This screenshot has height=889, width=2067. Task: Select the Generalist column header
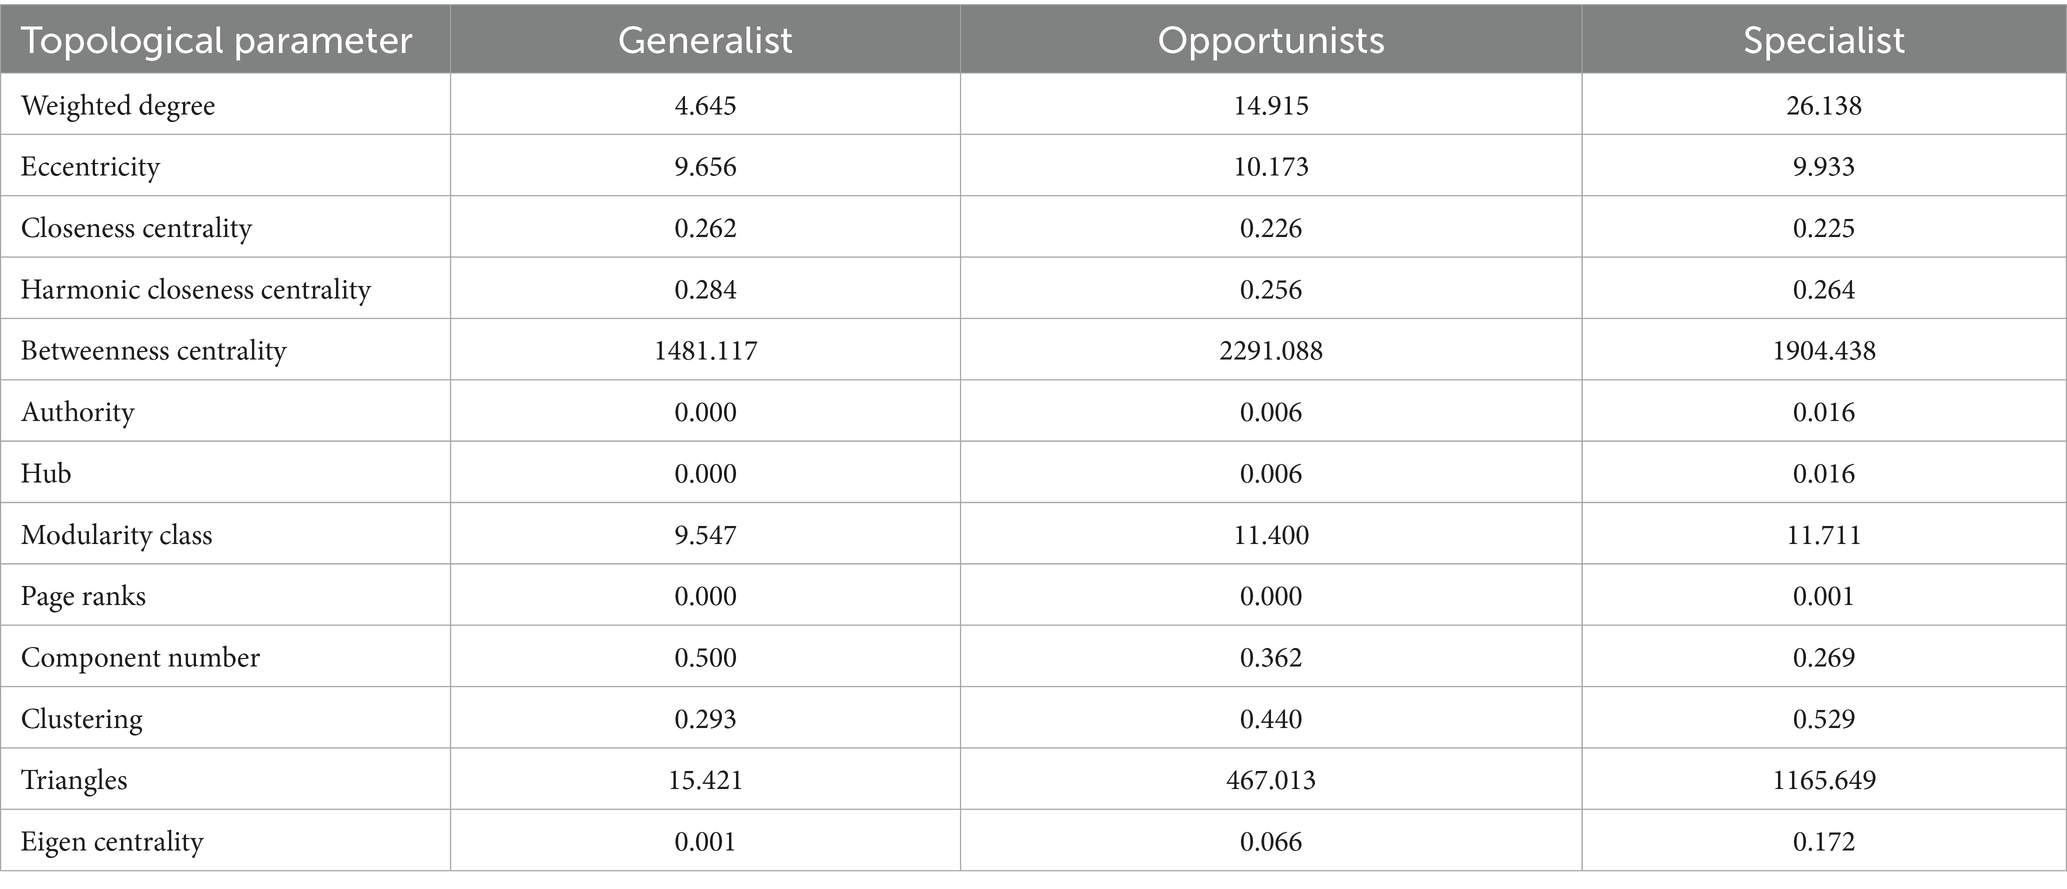pos(705,40)
